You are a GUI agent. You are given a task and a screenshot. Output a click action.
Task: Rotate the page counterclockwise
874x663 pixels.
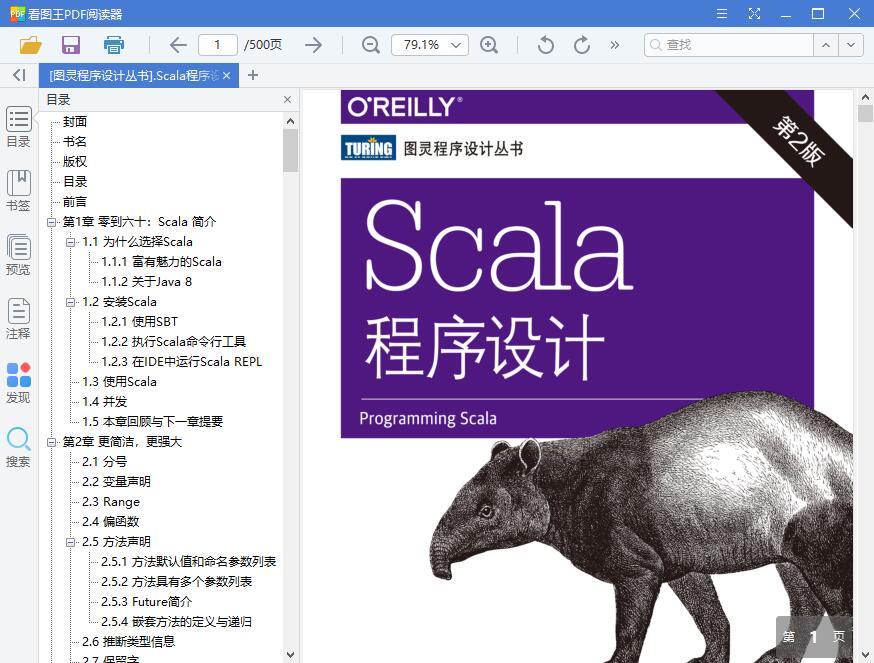tap(546, 45)
